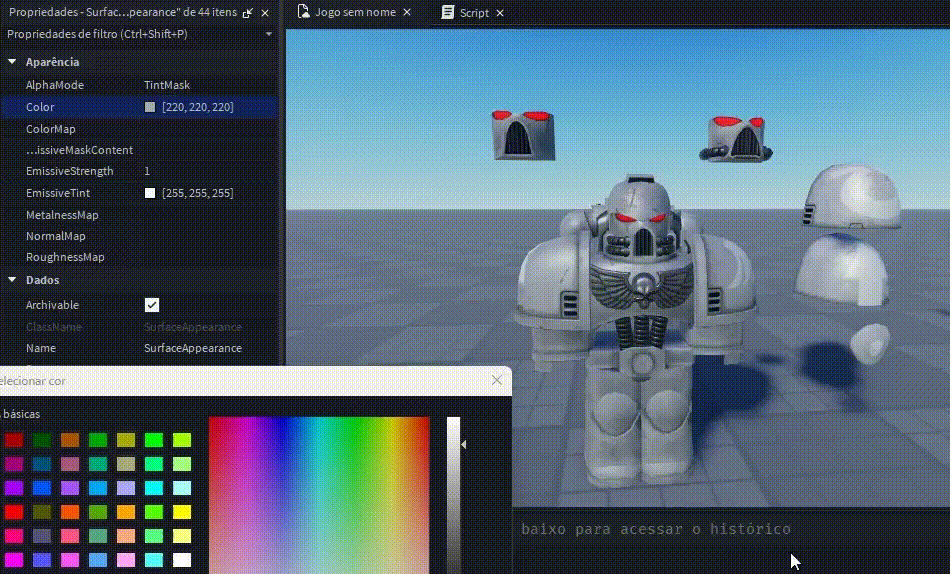Pop out the Properties panel
The height and width of the screenshot is (574, 950).
coord(248,13)
